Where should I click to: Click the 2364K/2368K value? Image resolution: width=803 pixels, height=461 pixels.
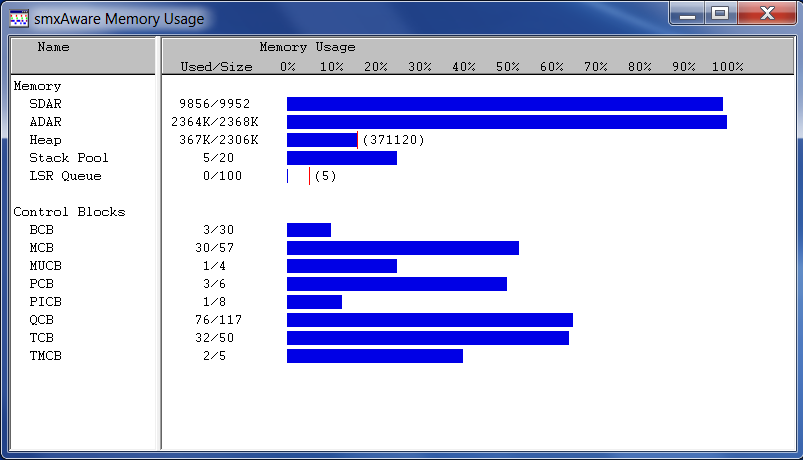(215, 122)
